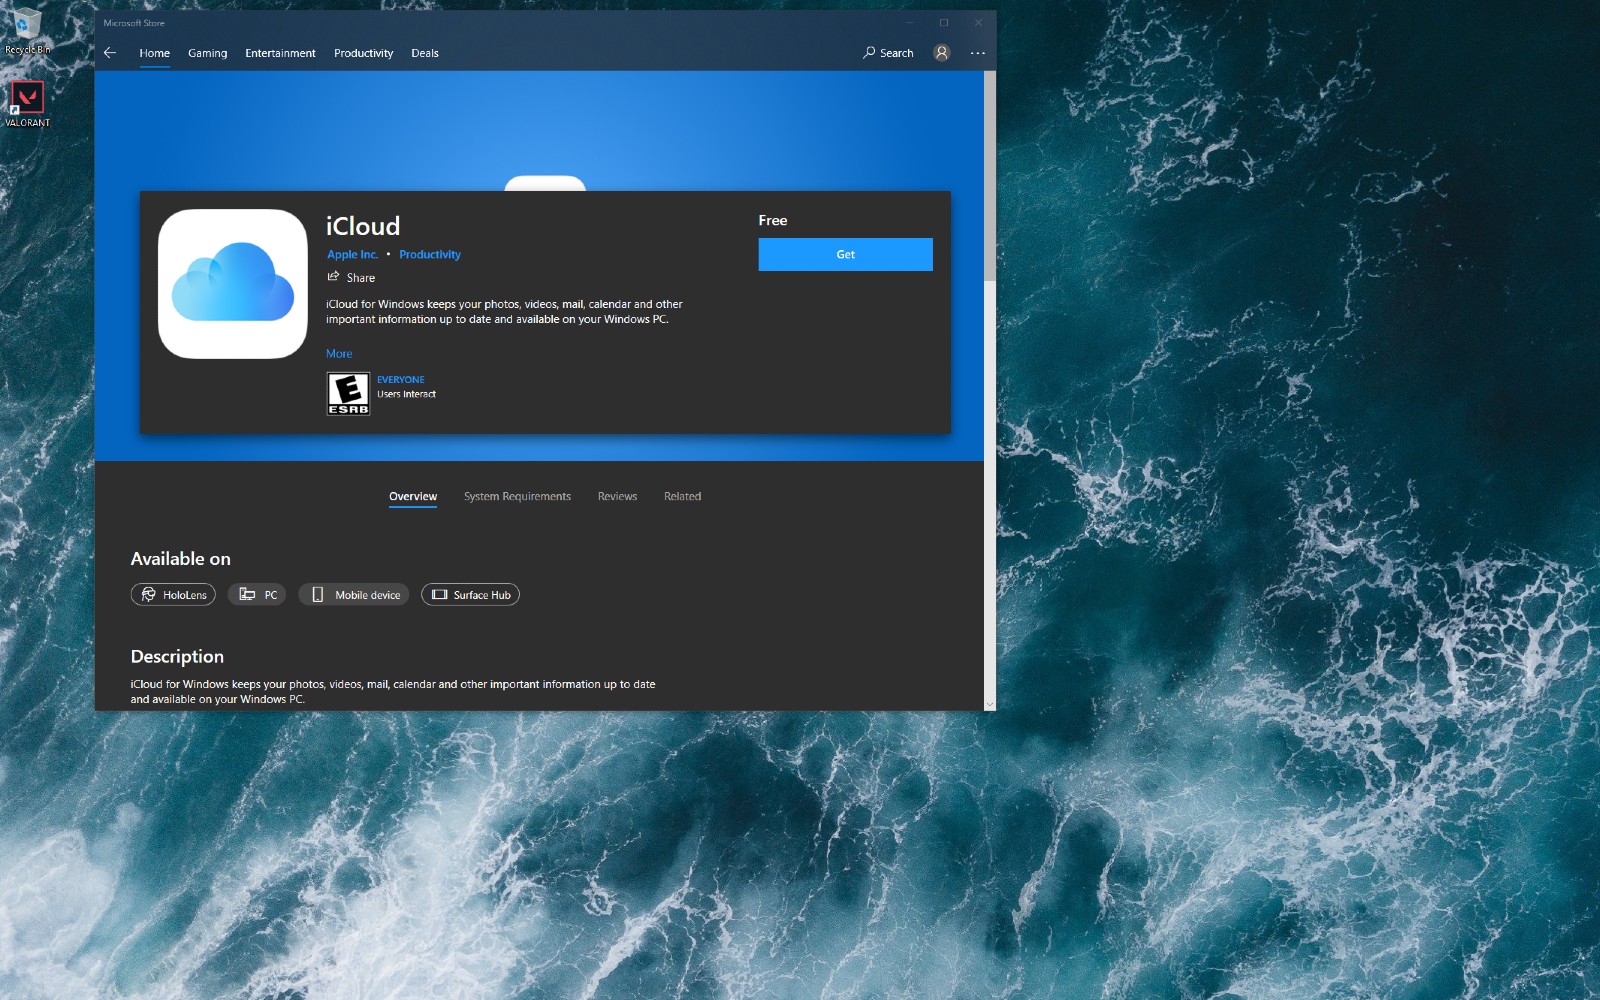Select the PC availability chip
The height and width of the screenshot is (1000, 1600).
click(x=257, y=595)
